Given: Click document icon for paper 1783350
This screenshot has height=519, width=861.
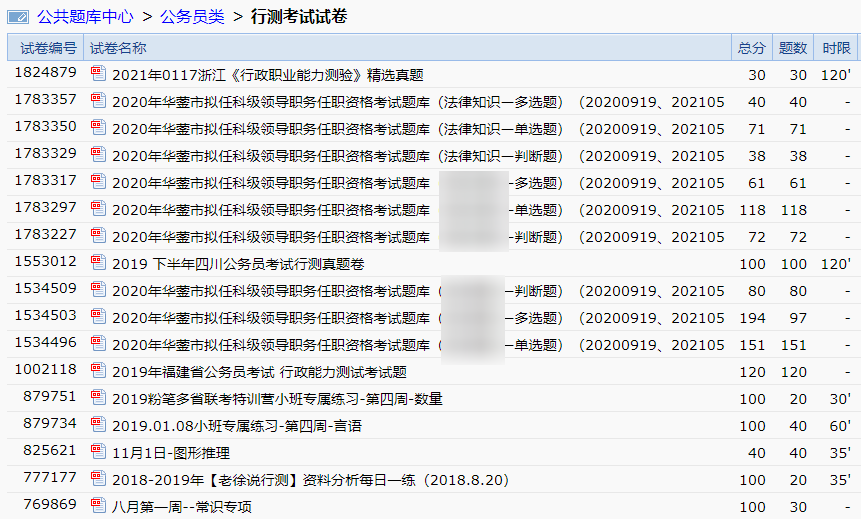Looking at the screenshot, I should tap(98, 127).
